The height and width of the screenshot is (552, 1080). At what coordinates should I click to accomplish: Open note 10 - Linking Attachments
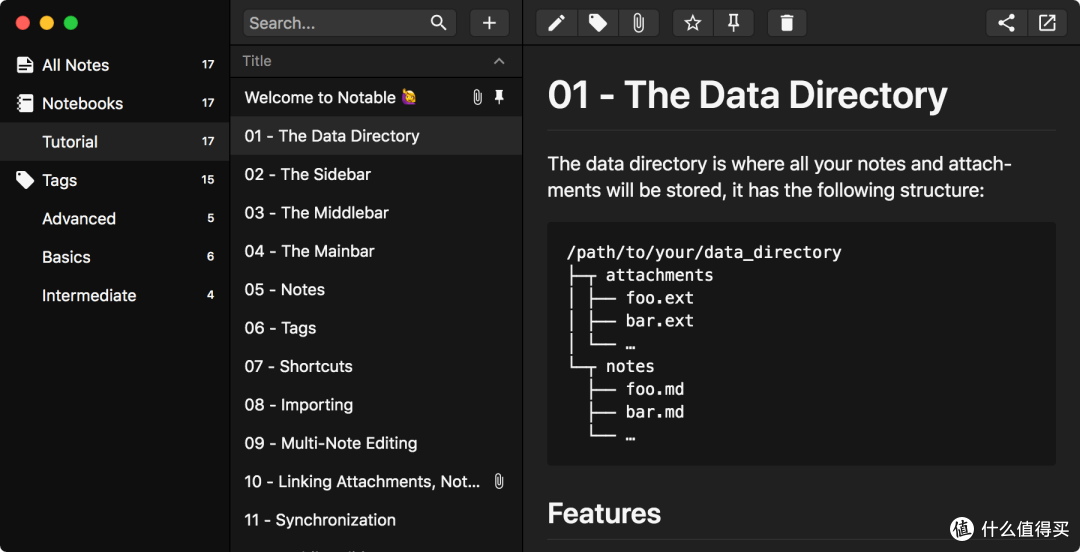click(x=376, y=482)
